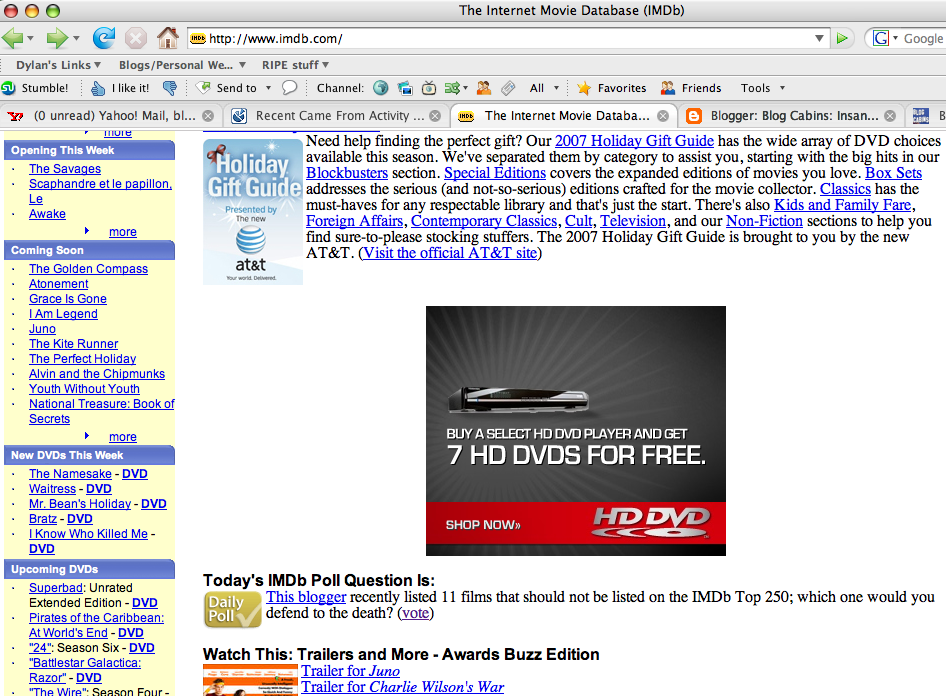
Task: Click the Blogger favicon on its tab
Action: [x=694, y=116]
